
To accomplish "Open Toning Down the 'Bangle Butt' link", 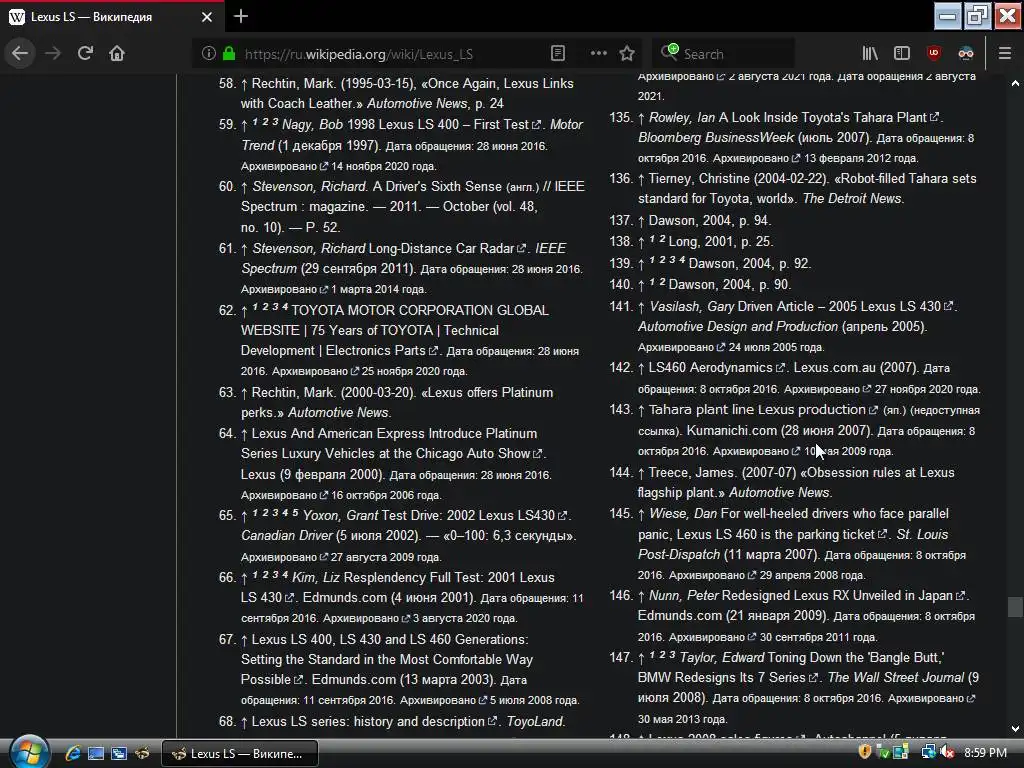I will point(792,667).
